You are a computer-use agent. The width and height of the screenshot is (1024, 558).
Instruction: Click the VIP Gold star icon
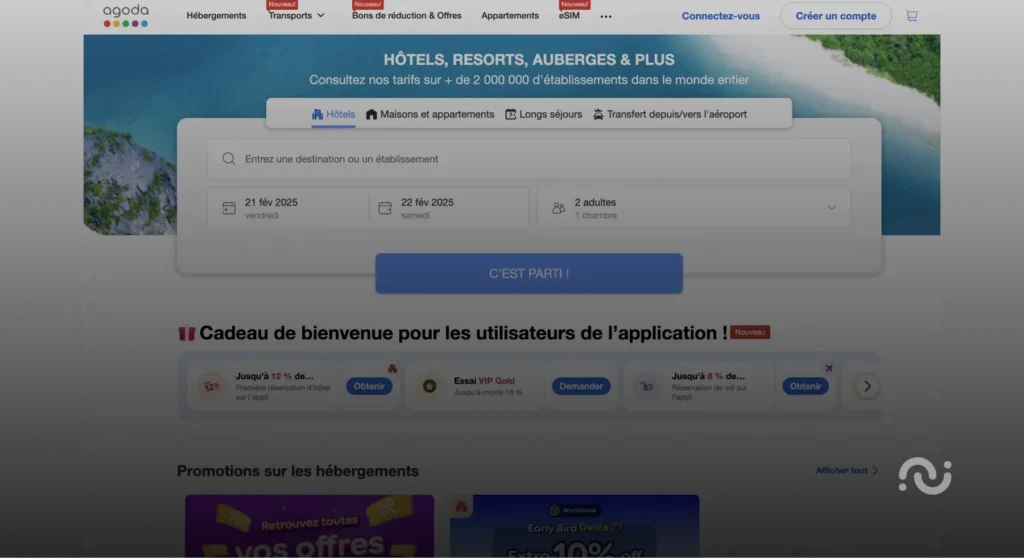point(429,386)
